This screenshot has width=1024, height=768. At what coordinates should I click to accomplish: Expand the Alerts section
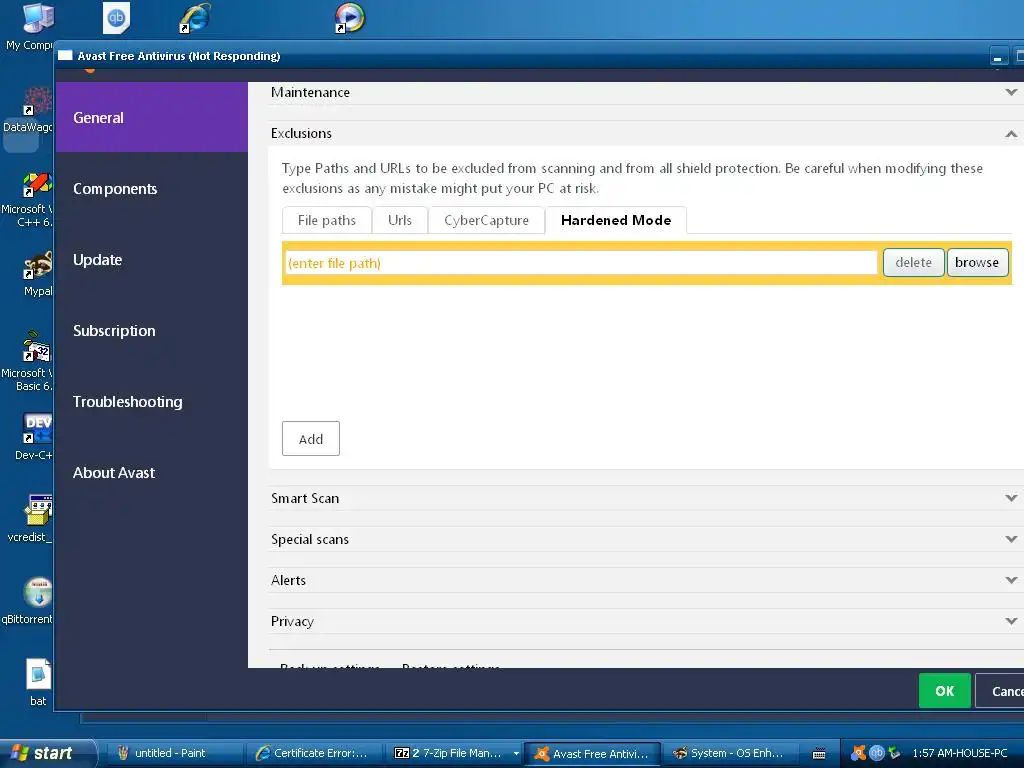645,581
